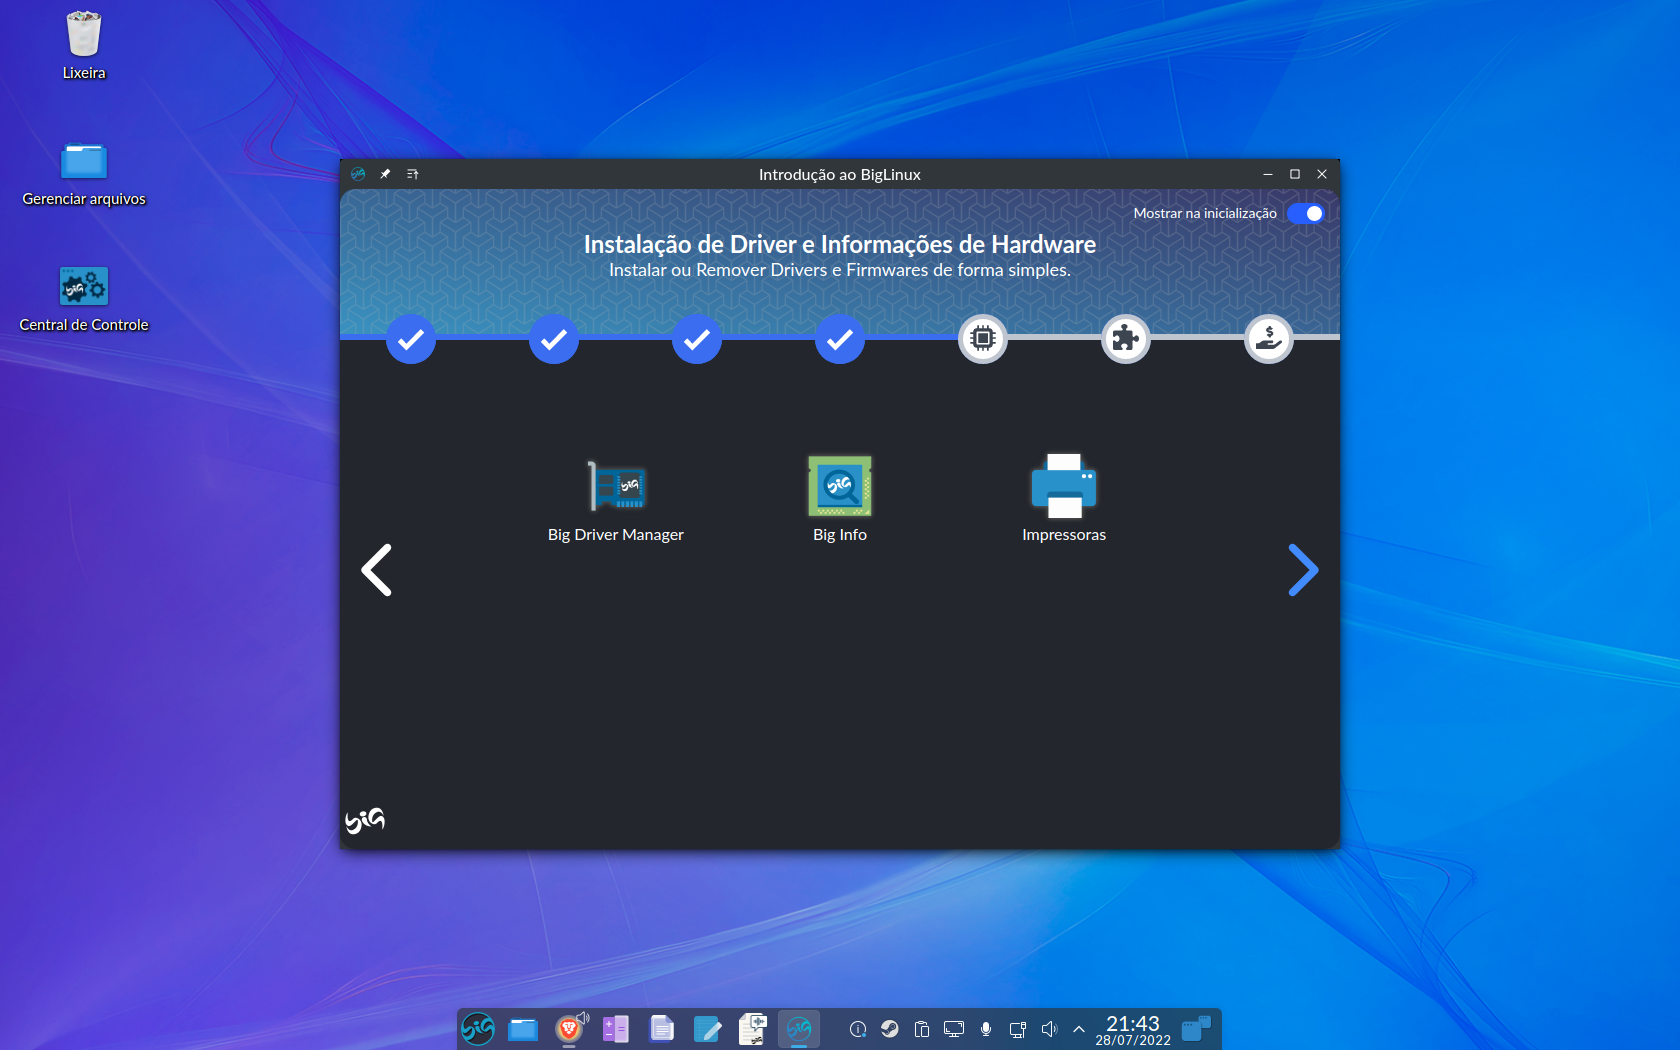
Task: Open the clipboard tray icon
Action: 922,1029
